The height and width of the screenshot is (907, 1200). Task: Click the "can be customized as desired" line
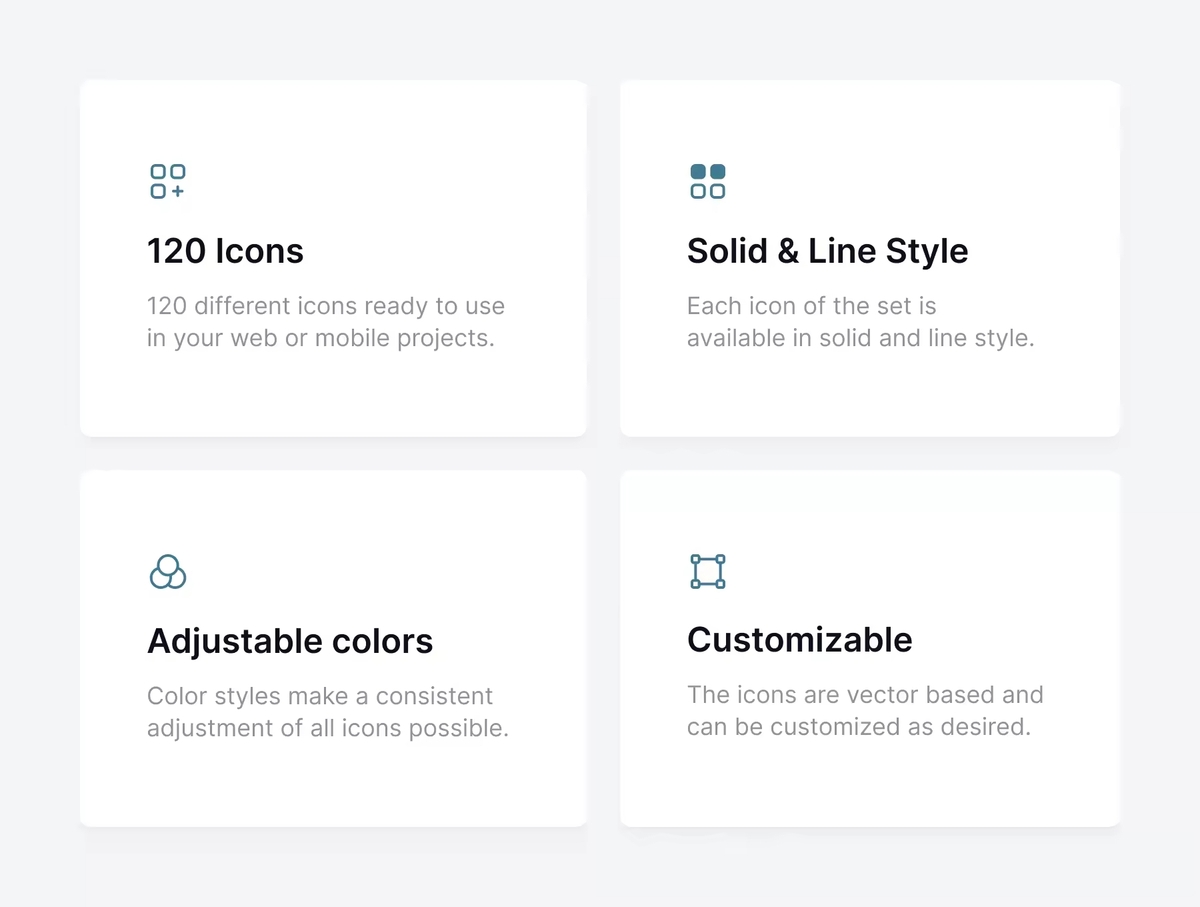coord(858,727)
